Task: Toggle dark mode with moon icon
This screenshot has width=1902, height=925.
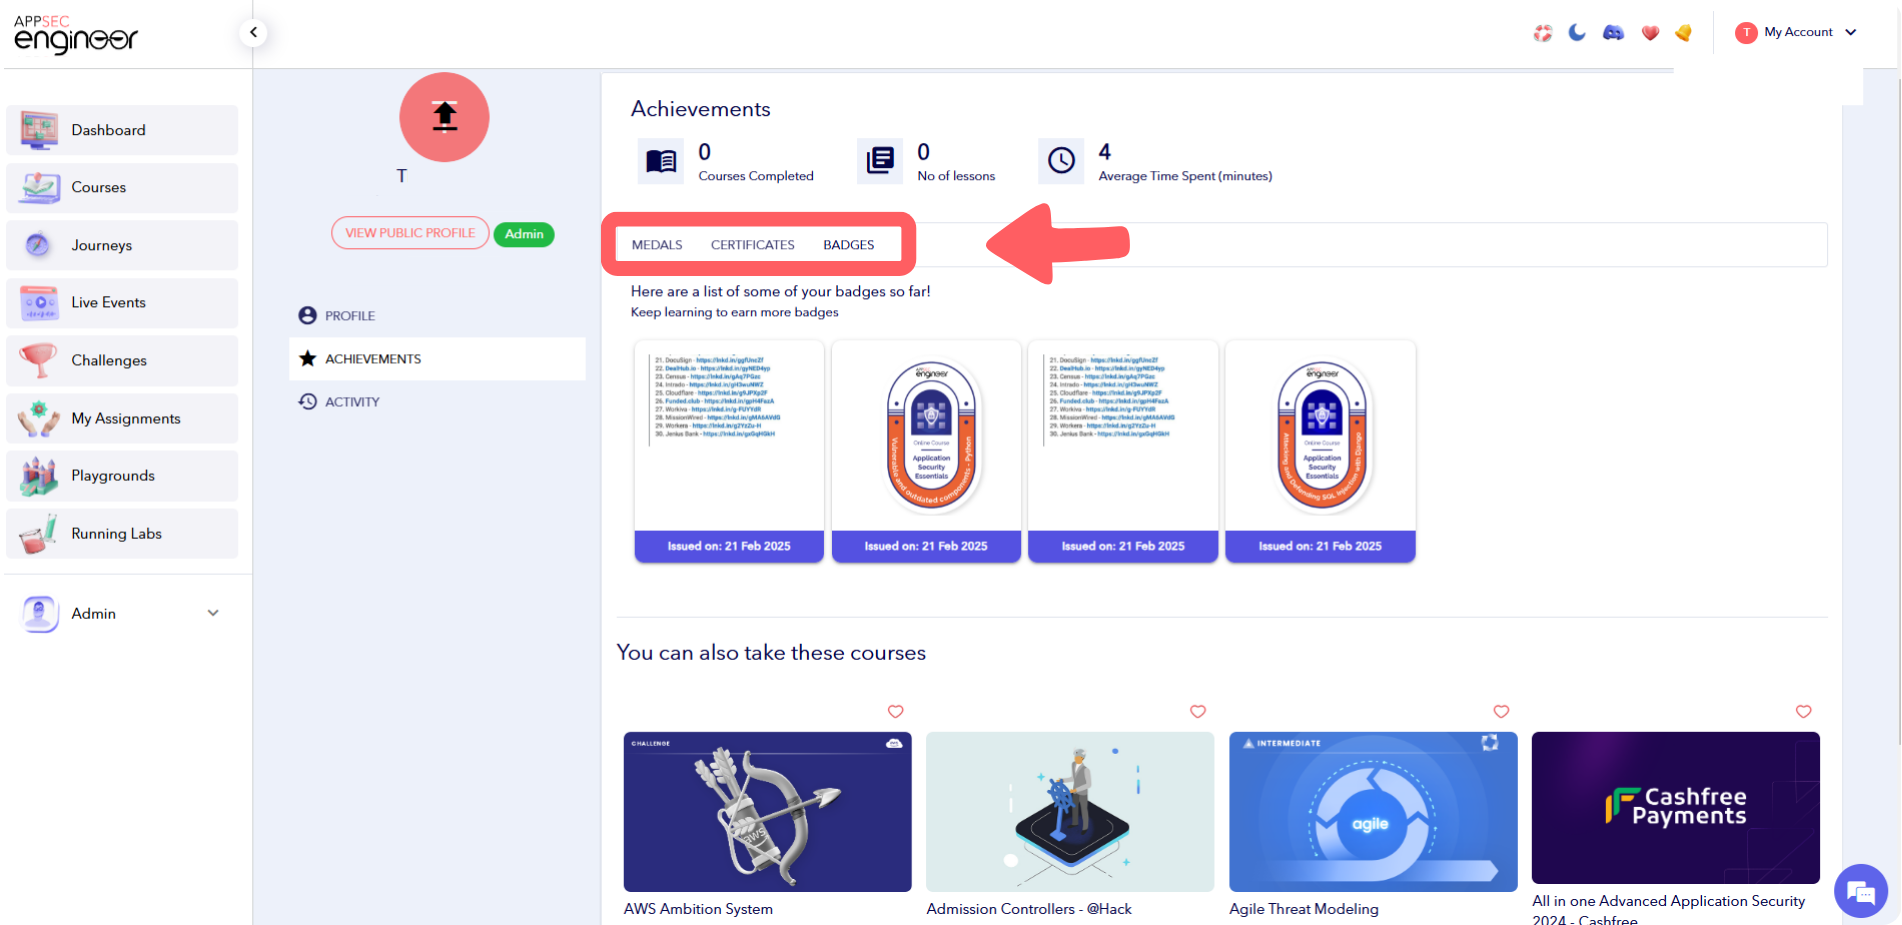Action: coord(1577,33)
